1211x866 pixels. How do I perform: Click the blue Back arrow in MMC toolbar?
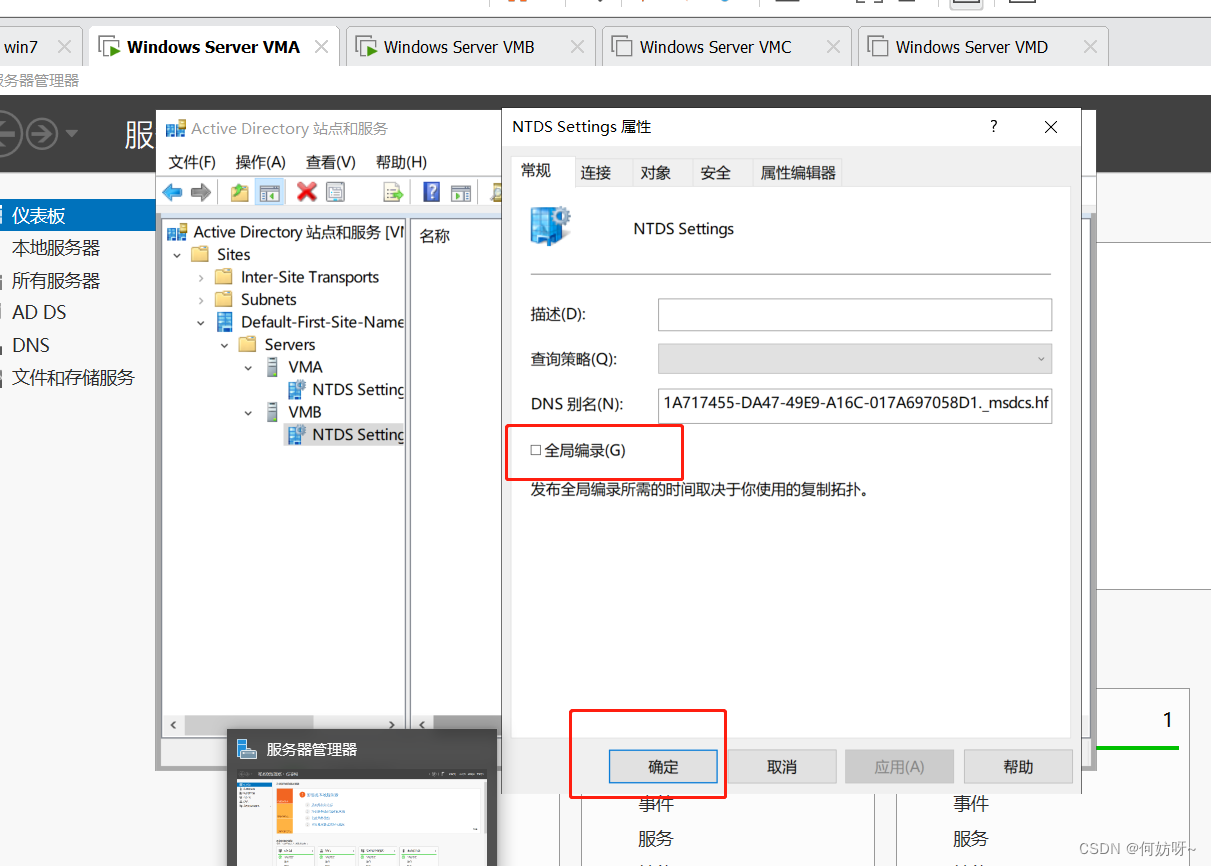coord(172,192)
